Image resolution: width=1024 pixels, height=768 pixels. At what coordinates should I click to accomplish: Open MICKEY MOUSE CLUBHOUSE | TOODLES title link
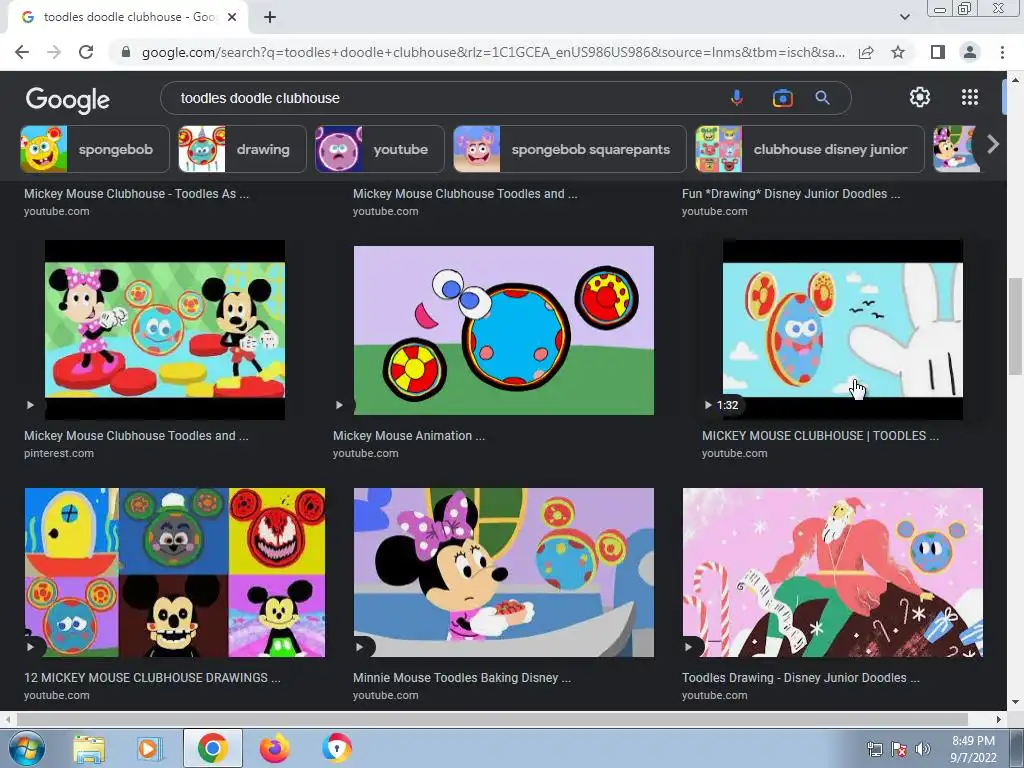pos(820,436)
